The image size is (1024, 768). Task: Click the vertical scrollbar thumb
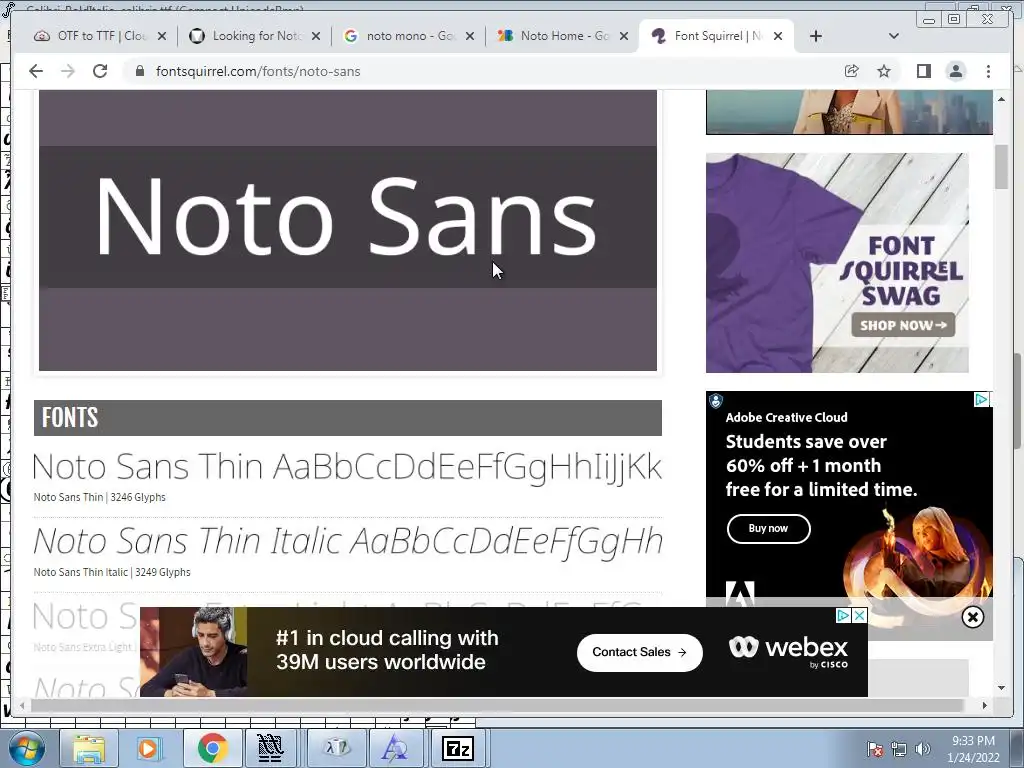coord(1002,167)
